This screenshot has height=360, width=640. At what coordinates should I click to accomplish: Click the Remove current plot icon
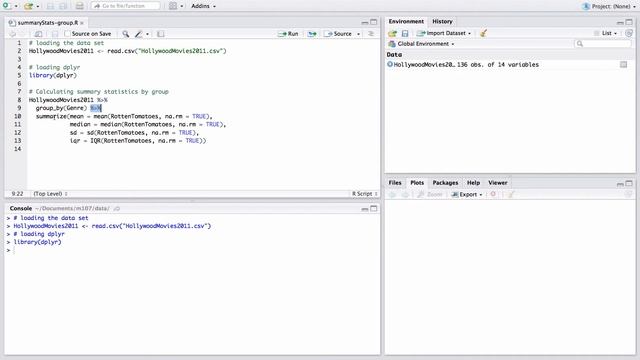[493, 195]
